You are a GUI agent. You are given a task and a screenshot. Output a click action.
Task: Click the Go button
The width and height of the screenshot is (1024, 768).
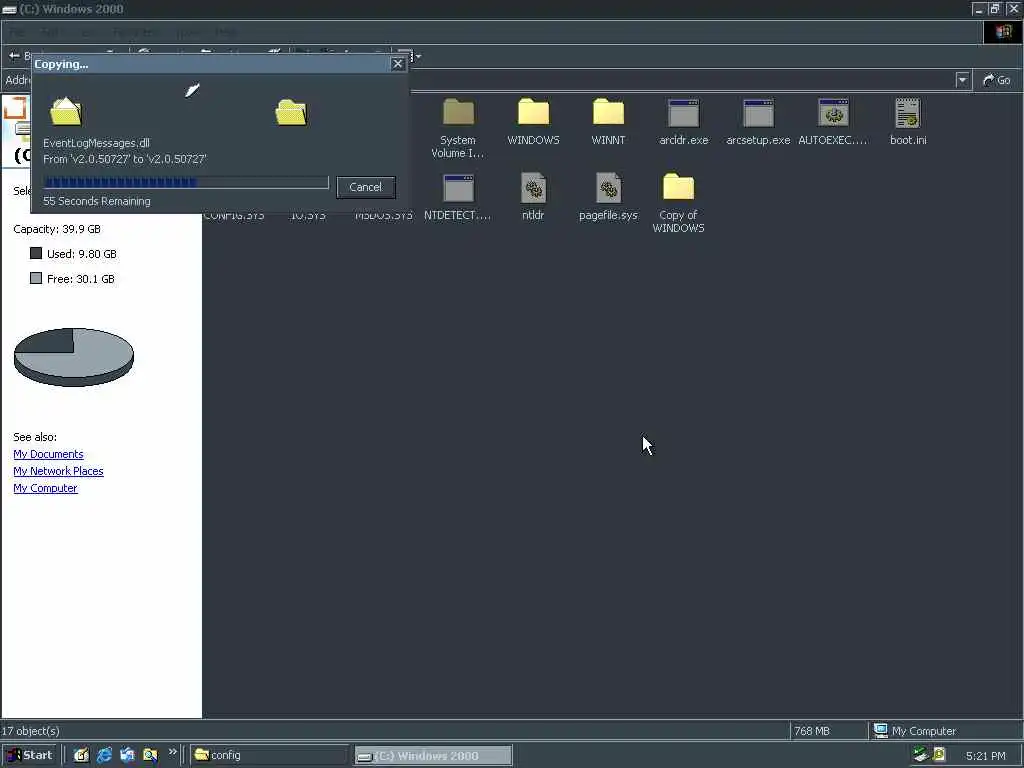tap(997, 80)
